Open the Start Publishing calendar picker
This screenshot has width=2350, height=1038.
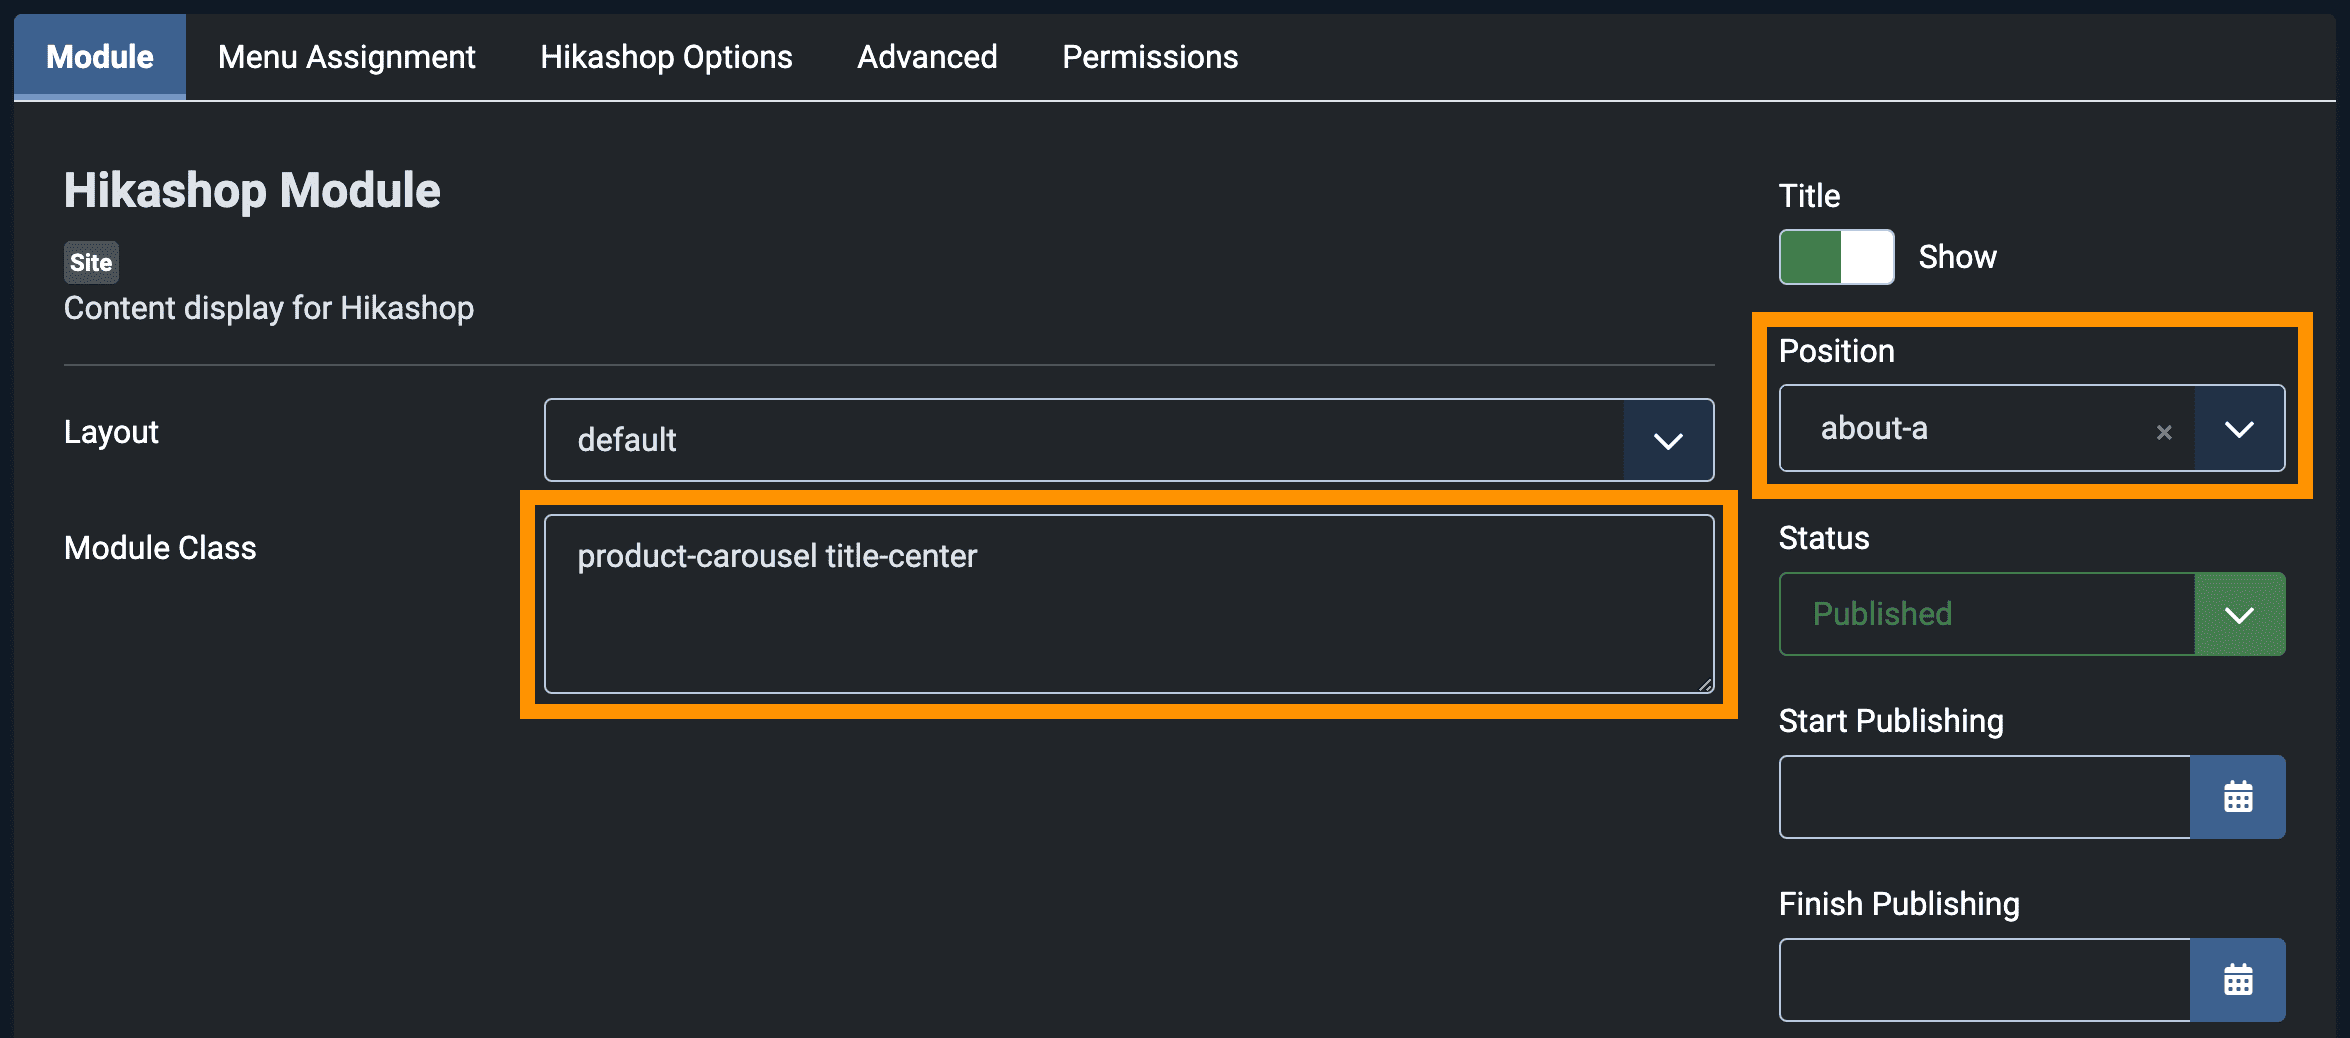click(x=2238, y=797)
